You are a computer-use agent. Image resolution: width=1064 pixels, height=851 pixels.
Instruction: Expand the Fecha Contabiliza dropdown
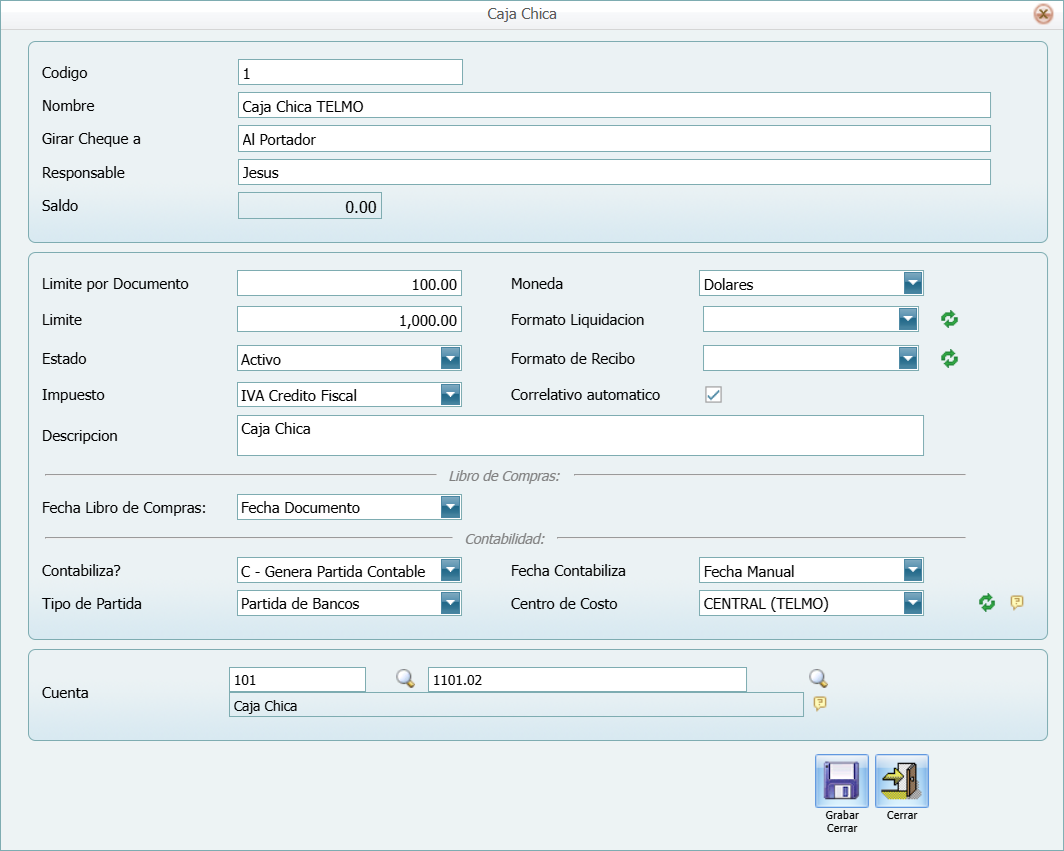(911, 570)
